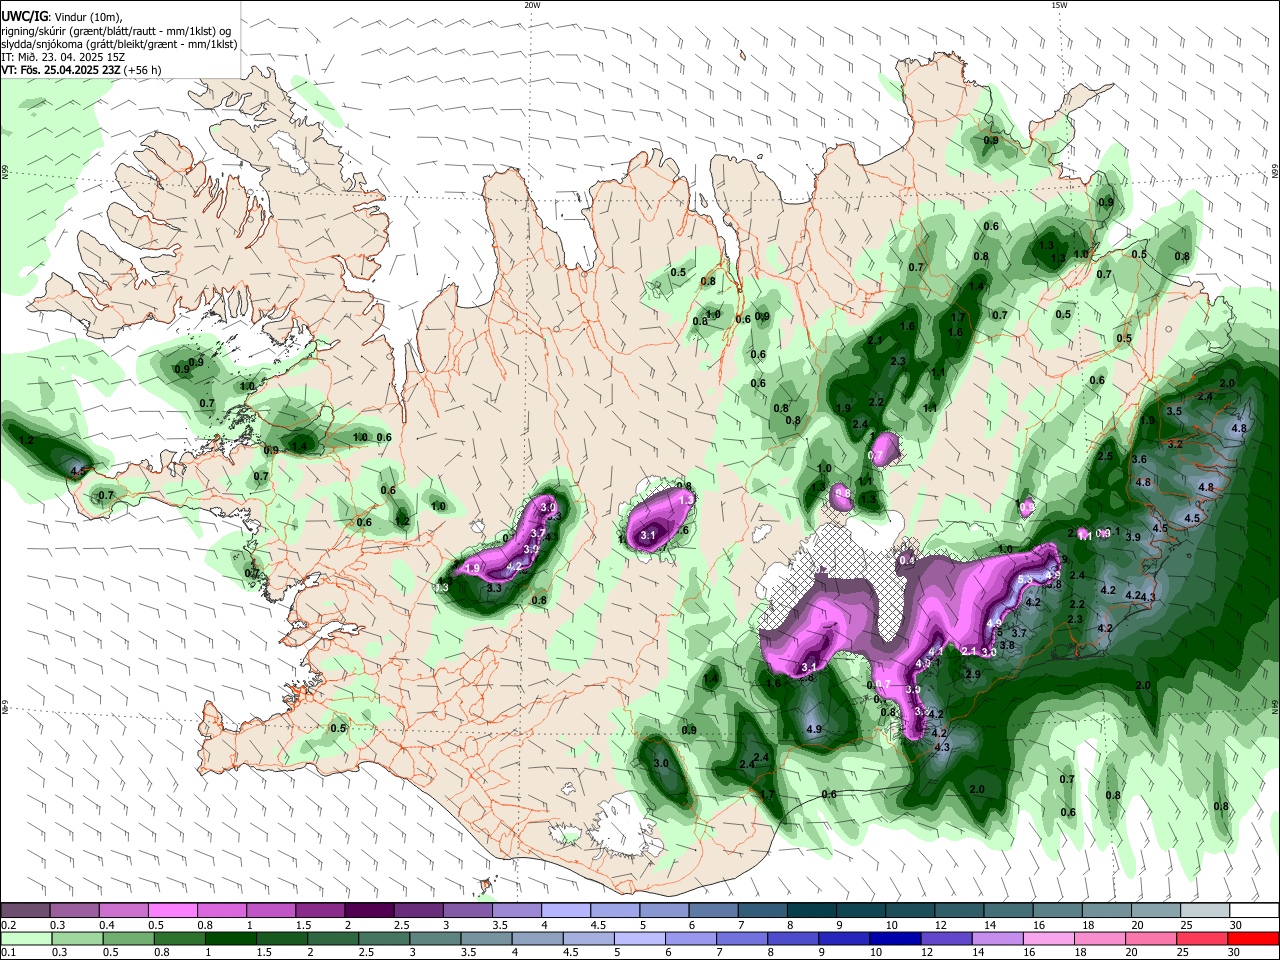Click the 'UWC/IG: Vindur (10m)' title text
Image resolution: width=1280 pixels, height=960 pixels.
point(61,17)
